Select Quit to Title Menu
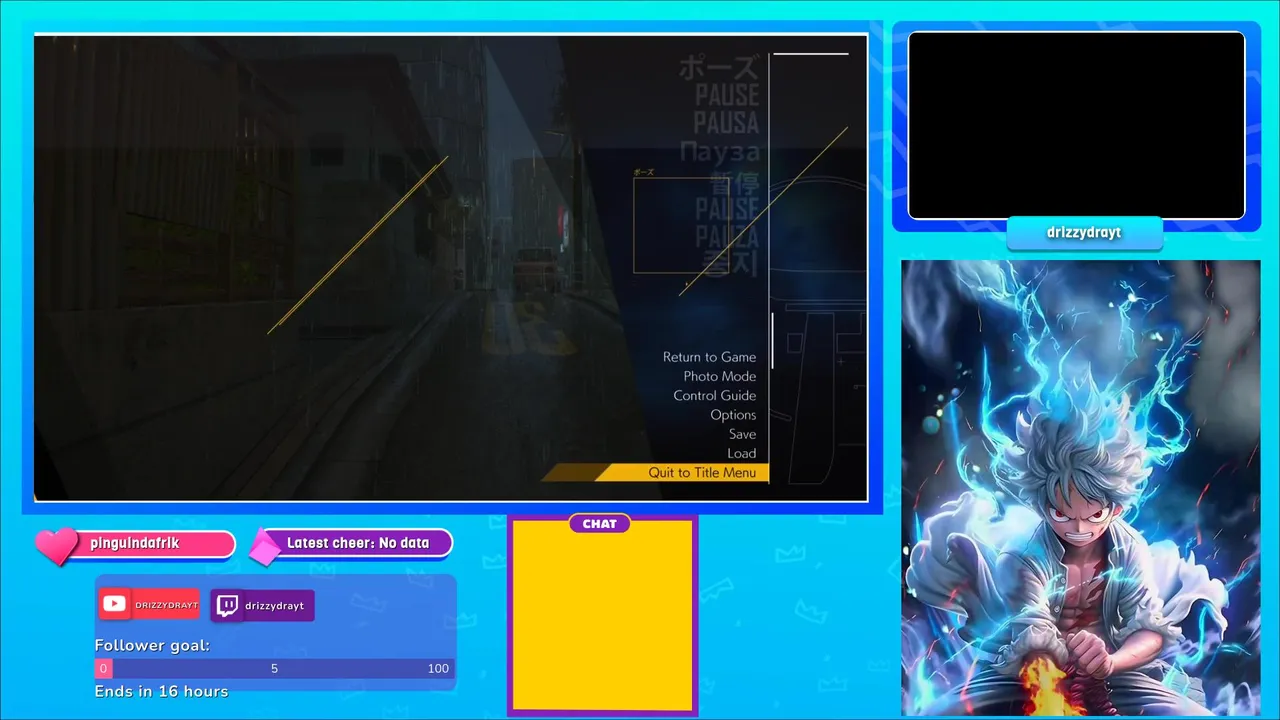 tap(702, 472)
